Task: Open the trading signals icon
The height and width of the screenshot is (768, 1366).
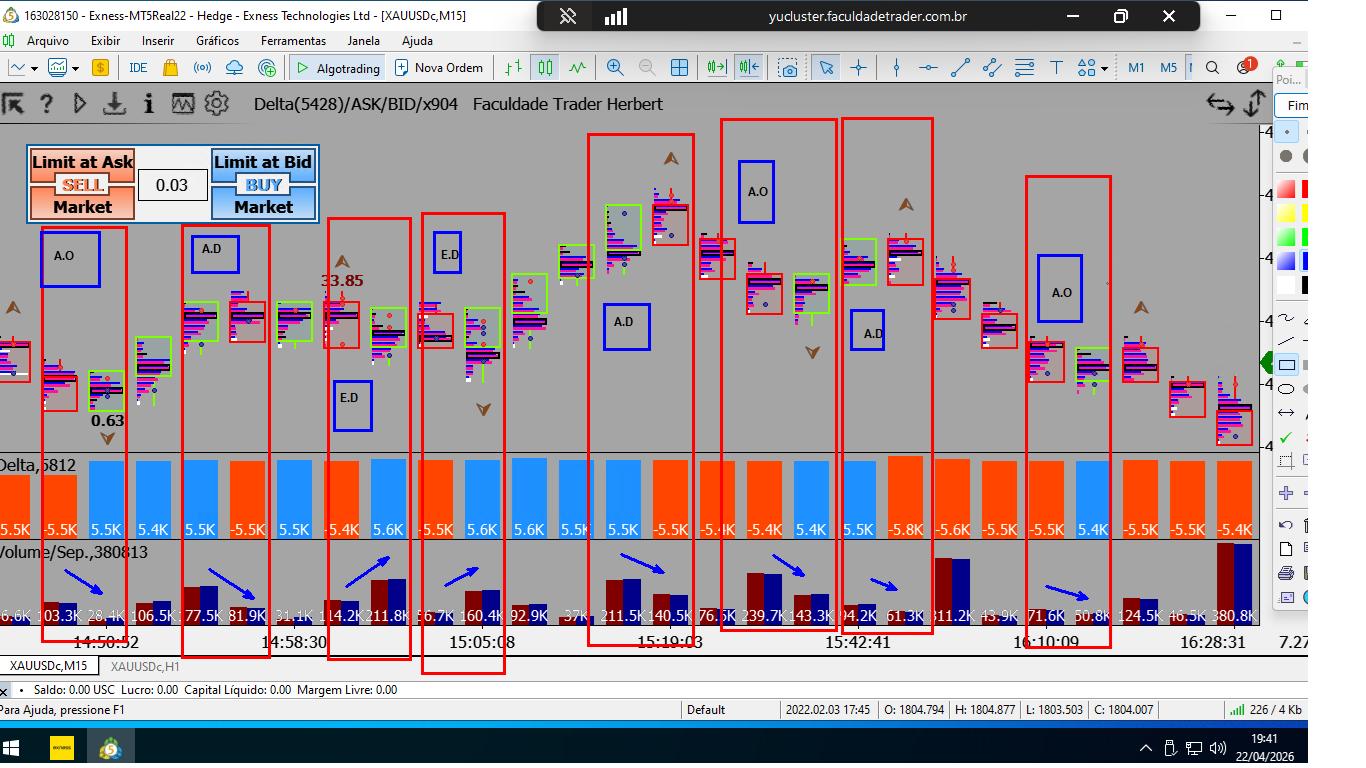Action: click(202, 68)
